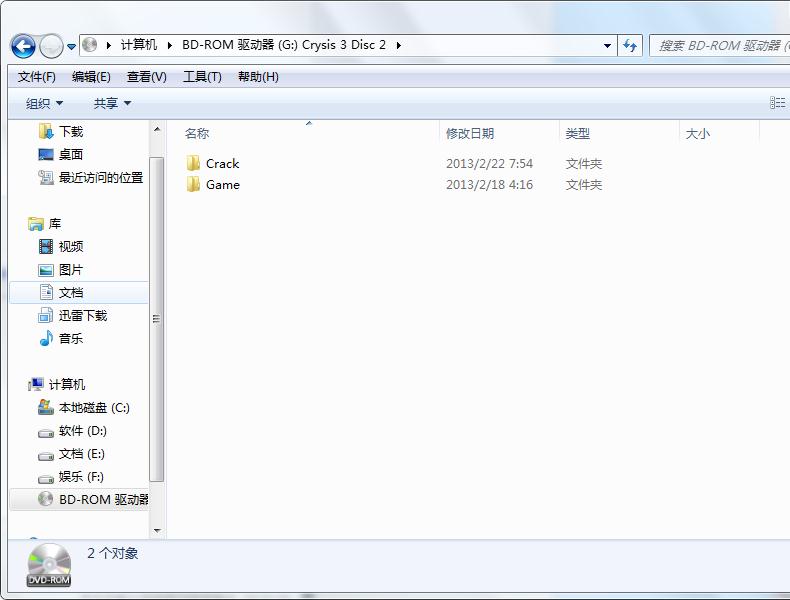The height and width of the screenshot is (600, 790).
Task: Open the recent pages dropdown arrow
Action: [72, 47]
